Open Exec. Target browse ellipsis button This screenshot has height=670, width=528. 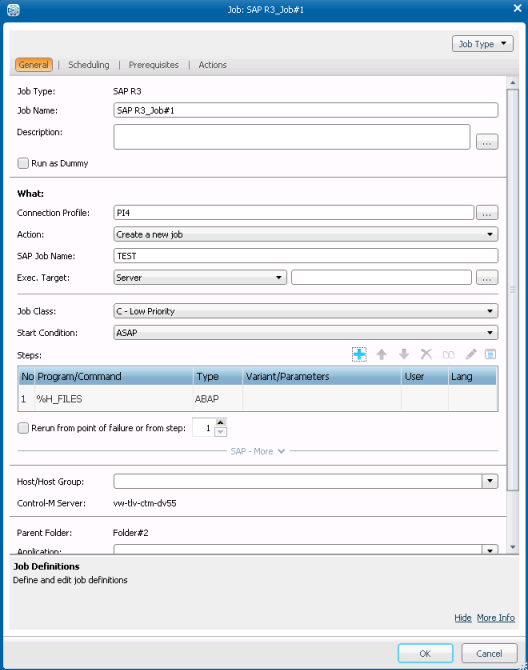487,278
